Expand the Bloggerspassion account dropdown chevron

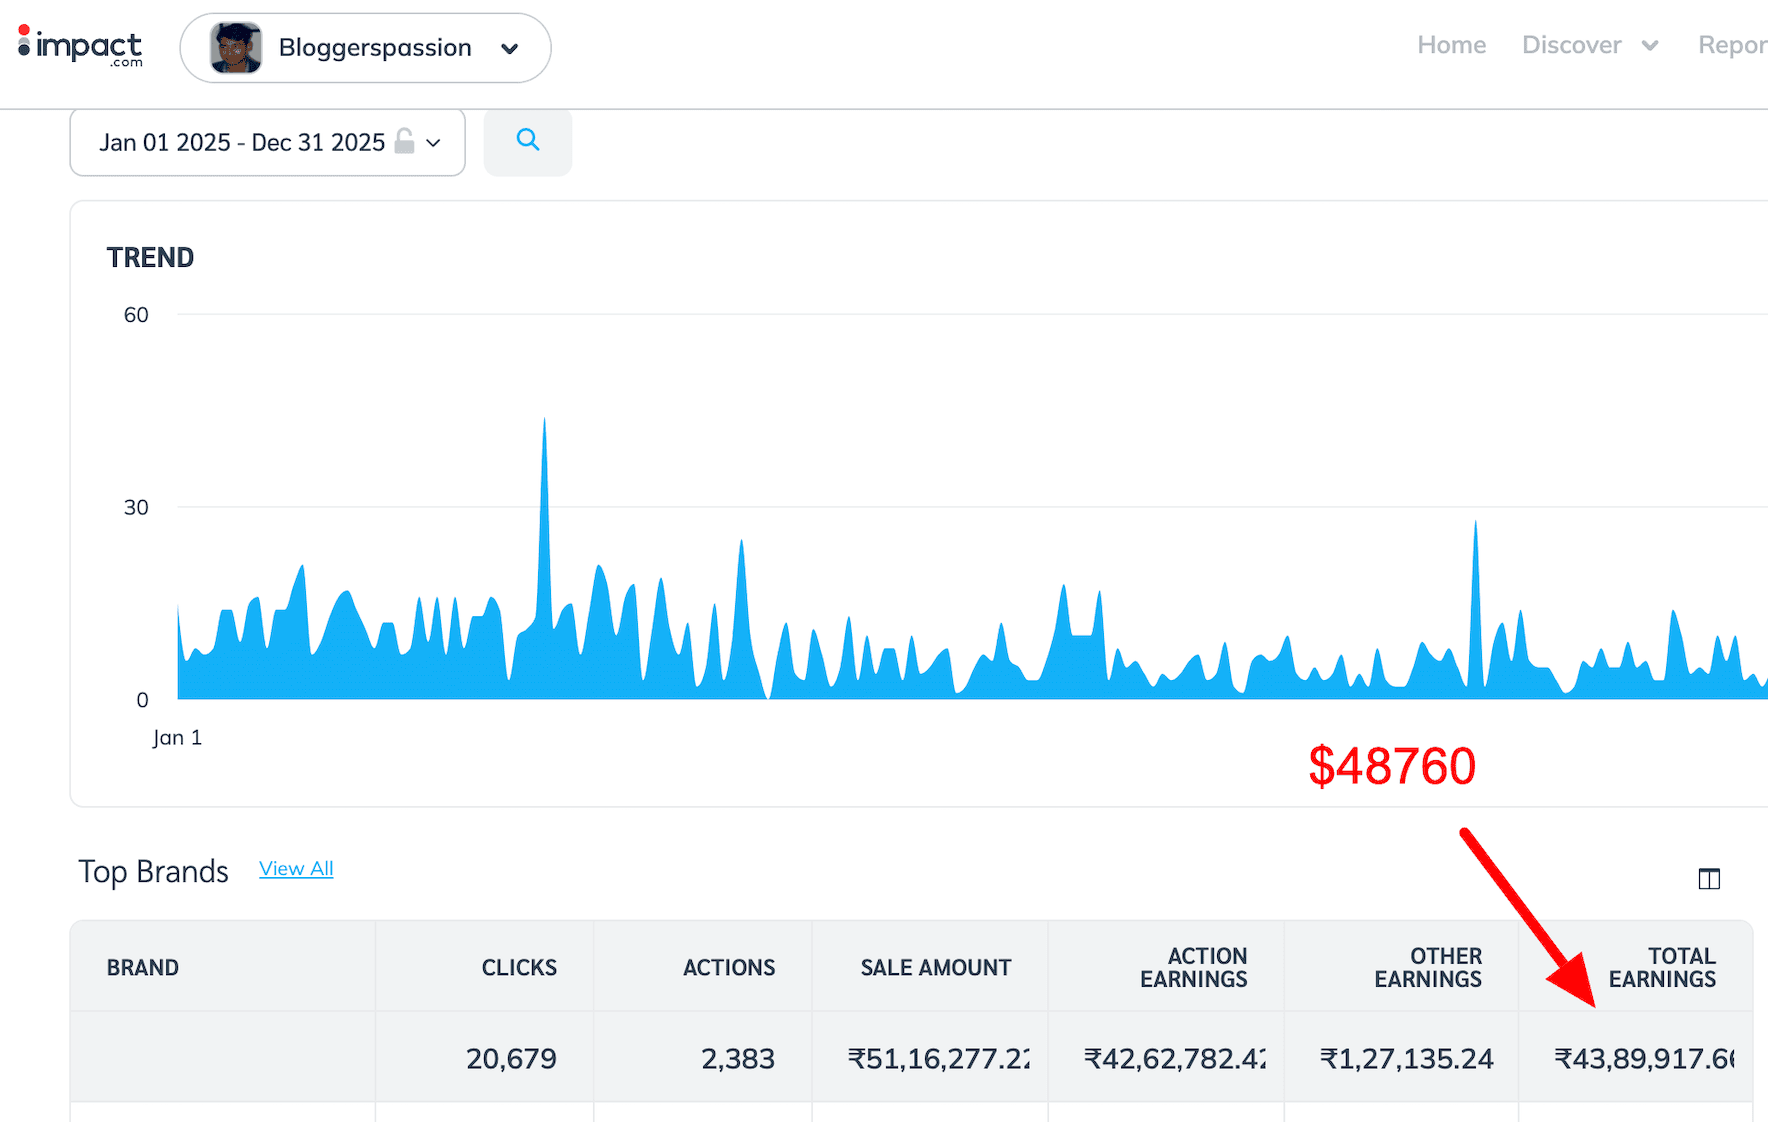tap(510, 49)
